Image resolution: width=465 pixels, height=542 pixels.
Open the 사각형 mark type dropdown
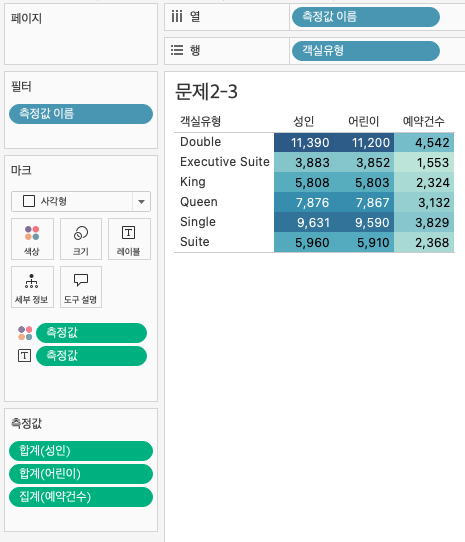[81, 201]
